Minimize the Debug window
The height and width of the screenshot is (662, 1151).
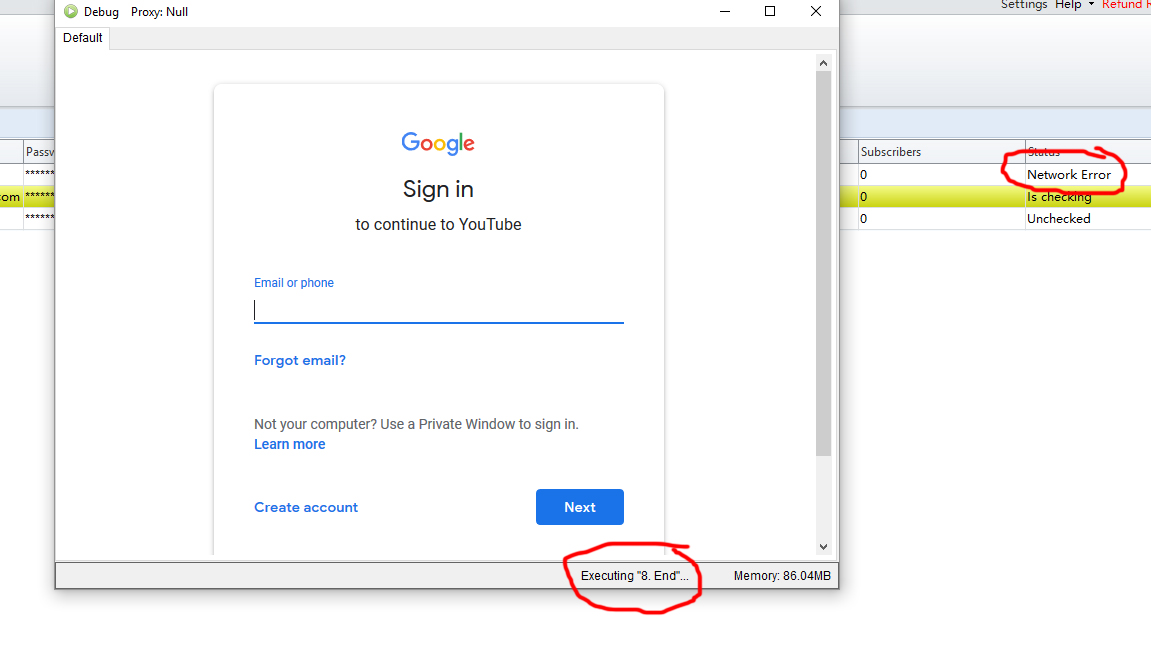pyautogui.click(x=724, y=12)
